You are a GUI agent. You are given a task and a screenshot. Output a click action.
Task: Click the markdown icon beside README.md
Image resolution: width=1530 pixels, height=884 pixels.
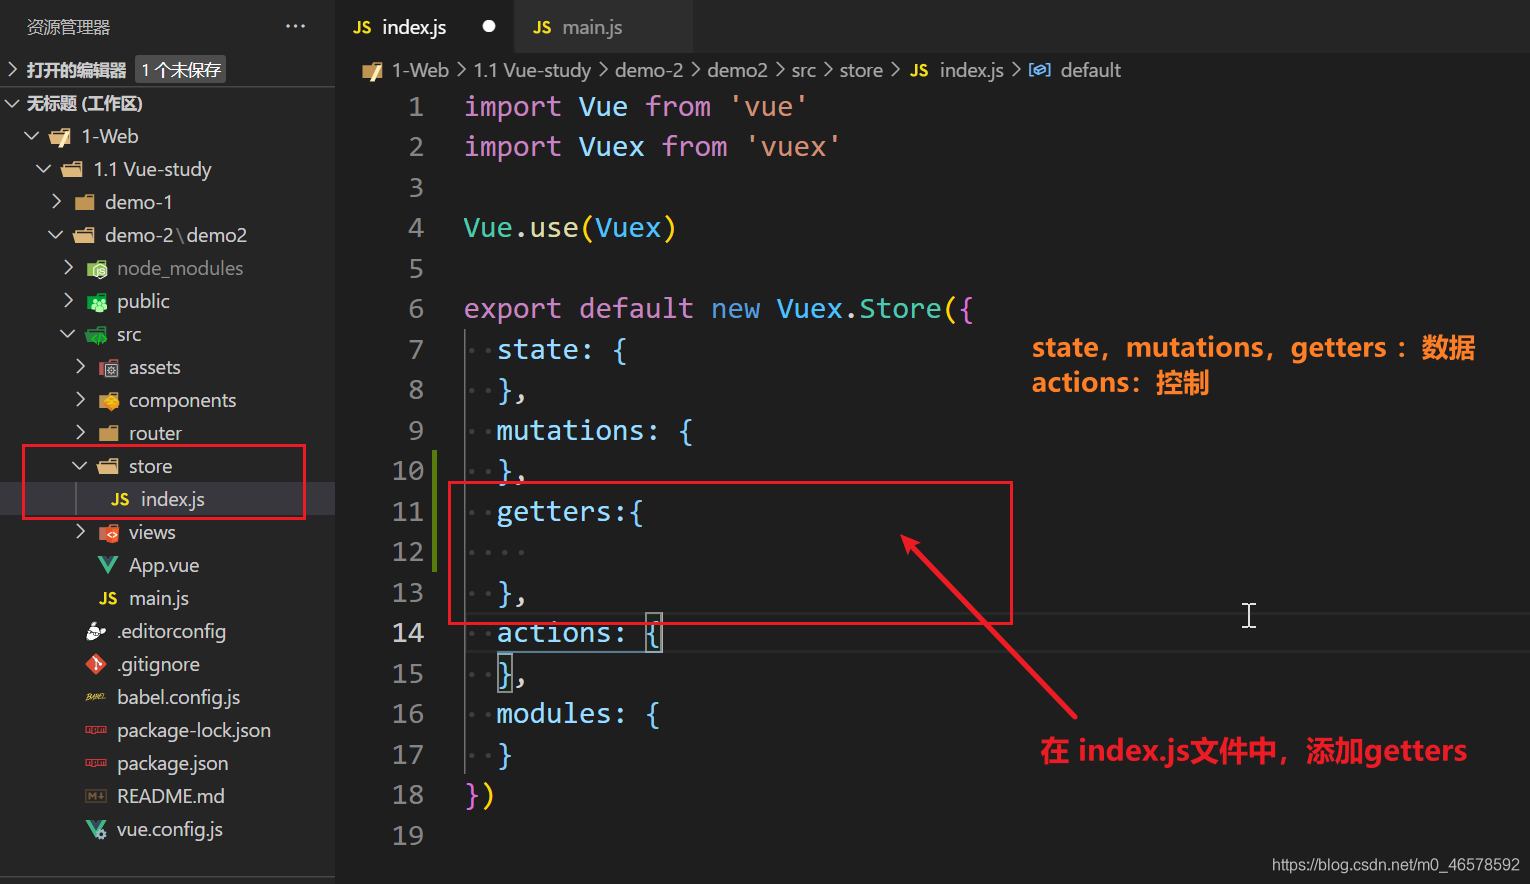96,796
